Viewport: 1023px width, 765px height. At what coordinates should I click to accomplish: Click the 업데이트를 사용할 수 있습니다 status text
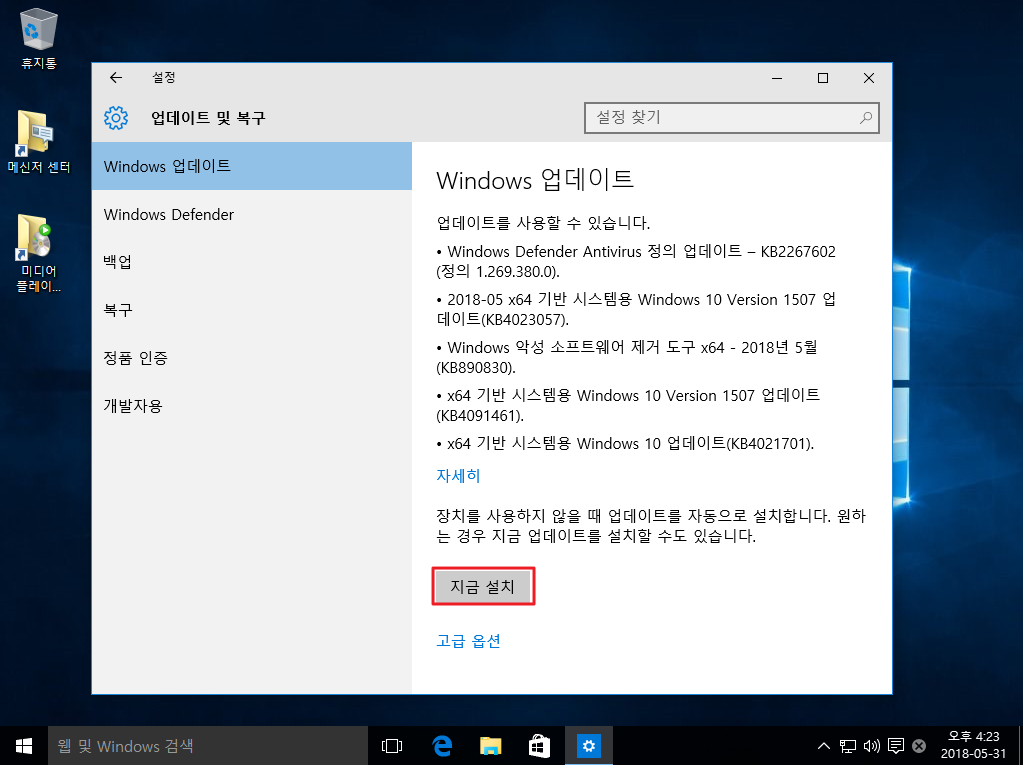pyautogui.click(x=543, y=223)
